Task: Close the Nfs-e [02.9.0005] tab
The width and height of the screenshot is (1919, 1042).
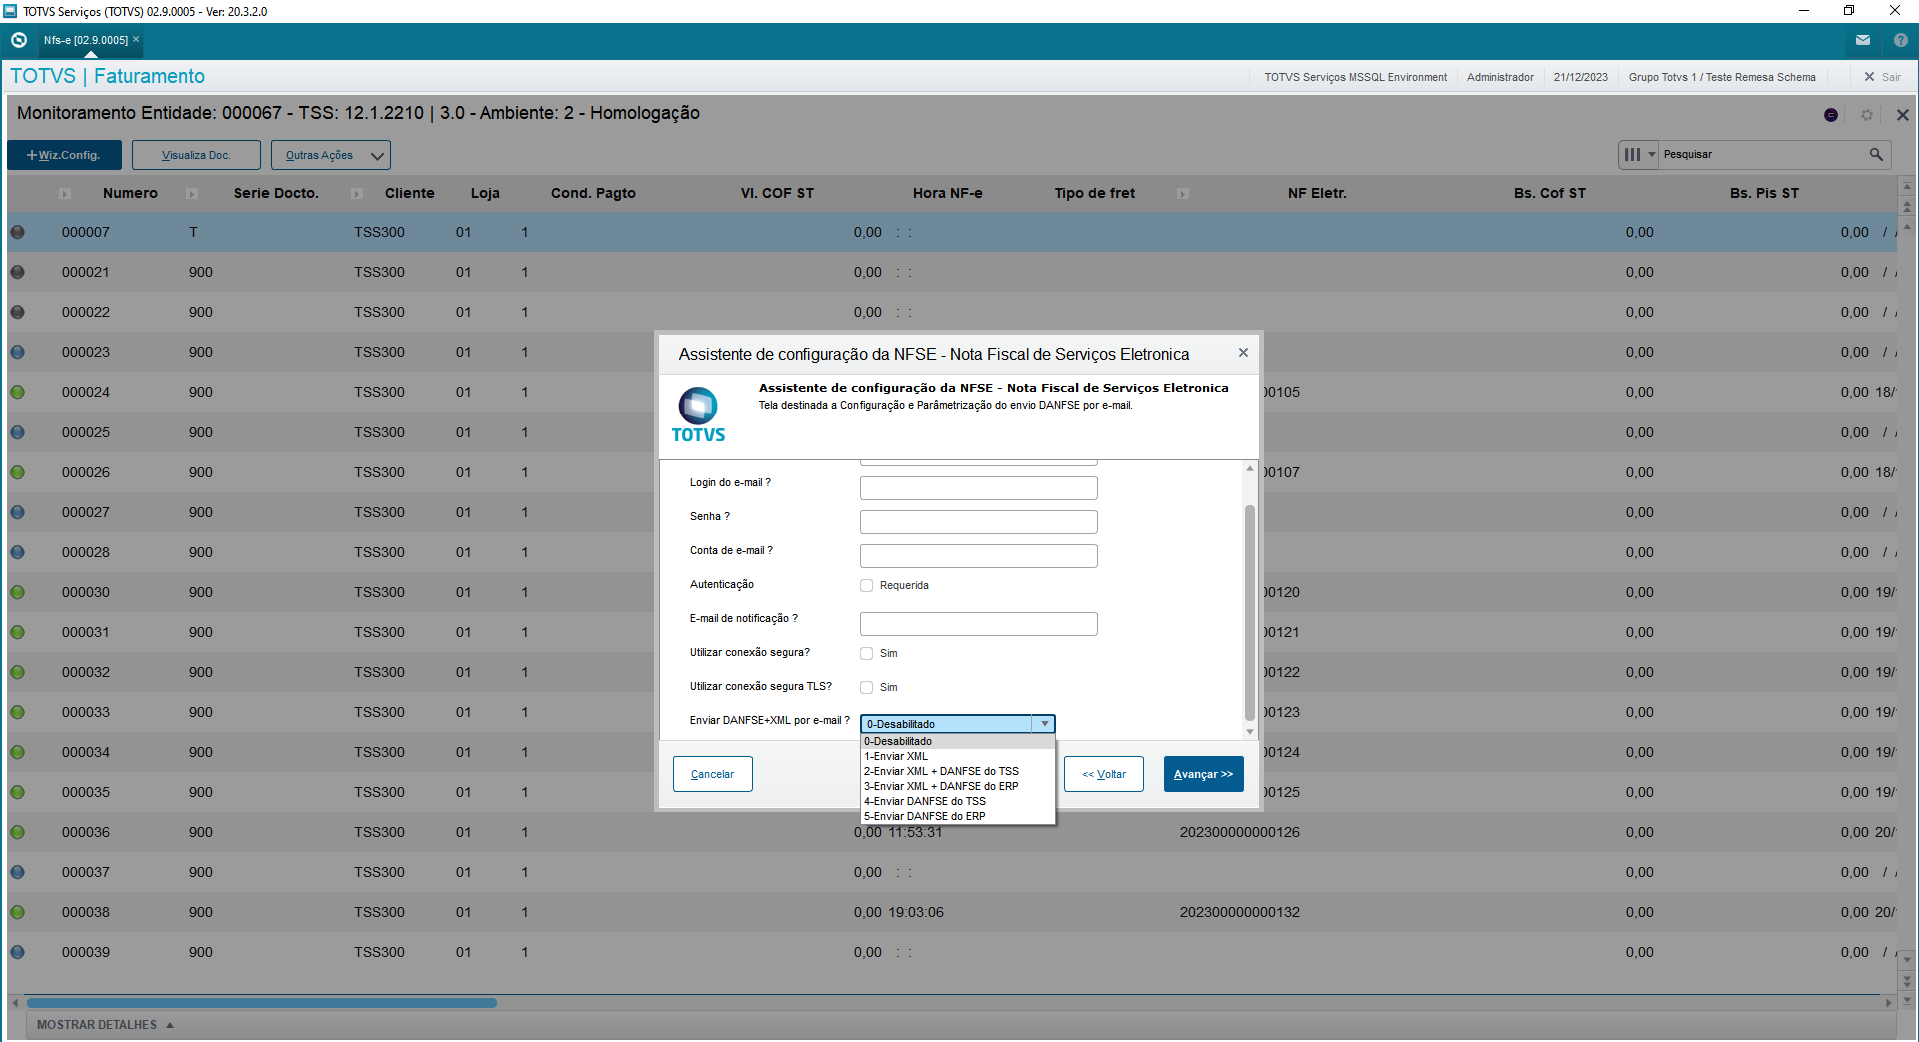Action: (136, 39)
